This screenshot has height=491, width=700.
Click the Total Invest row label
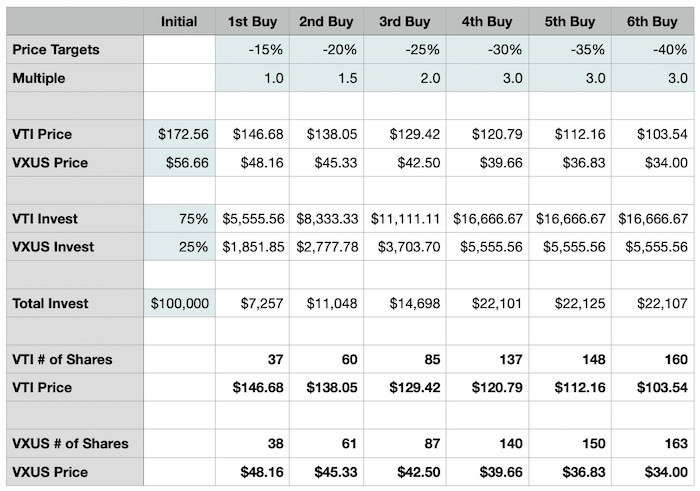click(75, 303)
